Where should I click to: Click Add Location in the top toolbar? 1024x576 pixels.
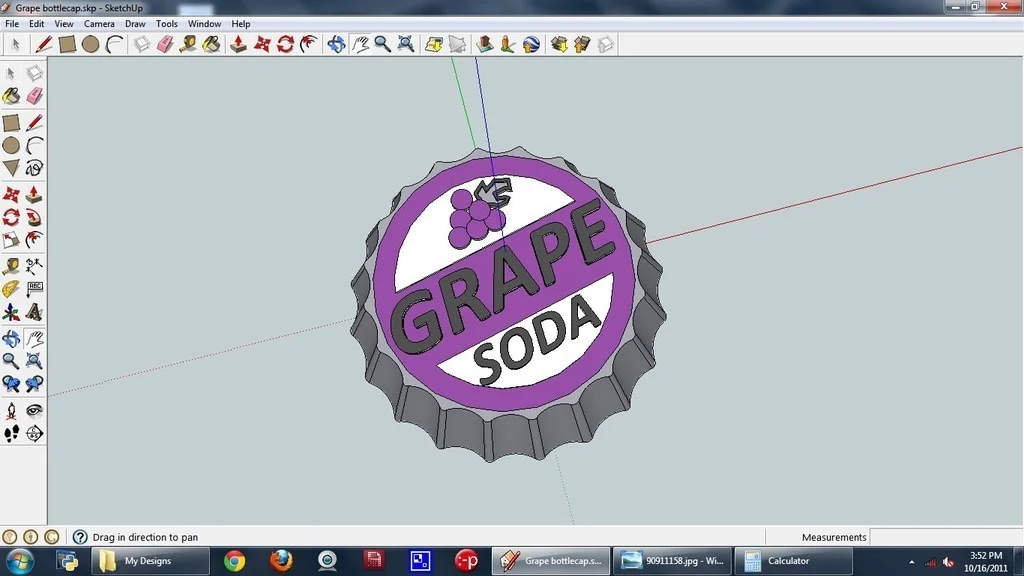434,44
